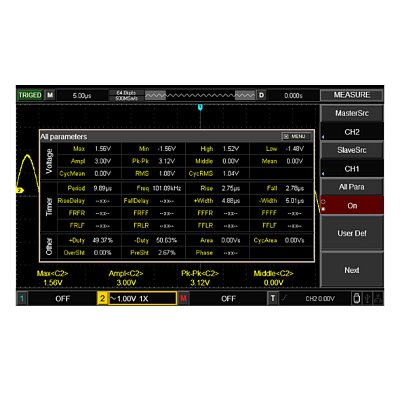The height and width of the screenshot is (400, 400).
Task: Open the MasterSrc CH2 source selector
Action: [352, 132]
